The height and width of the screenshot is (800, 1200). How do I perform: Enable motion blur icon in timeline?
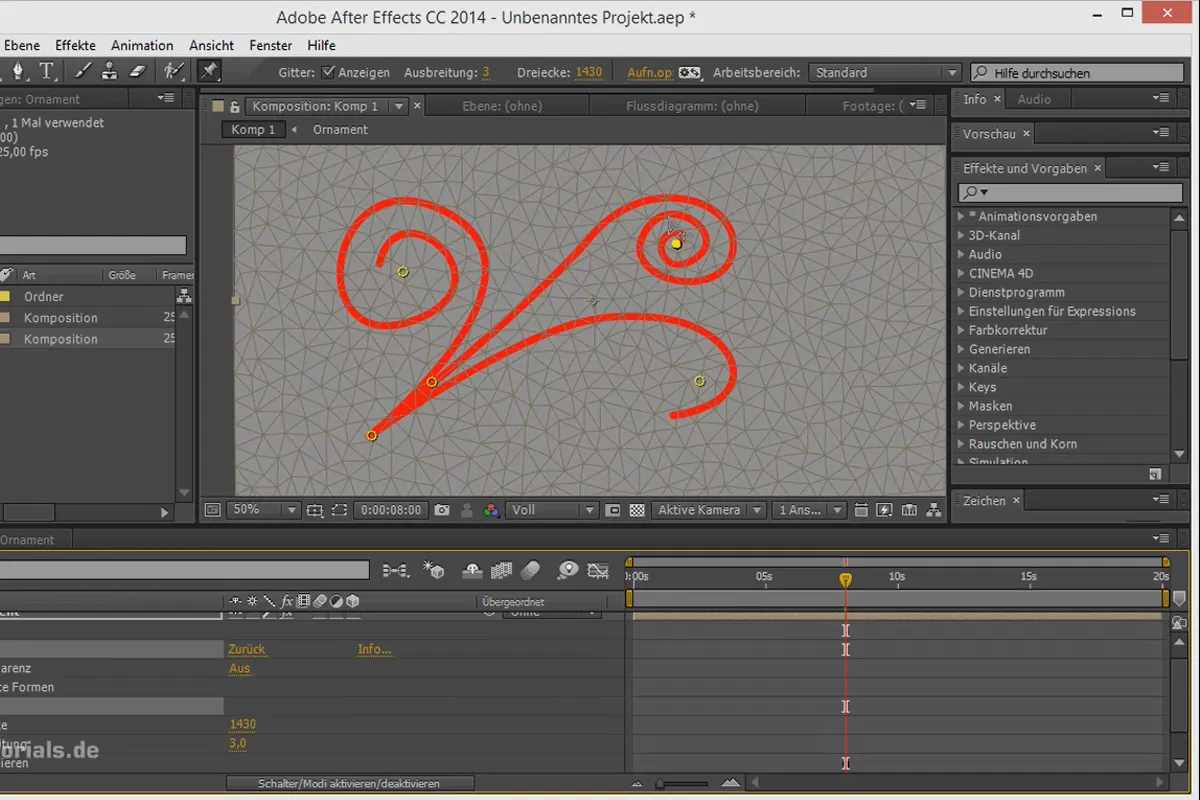pos(531,570)
